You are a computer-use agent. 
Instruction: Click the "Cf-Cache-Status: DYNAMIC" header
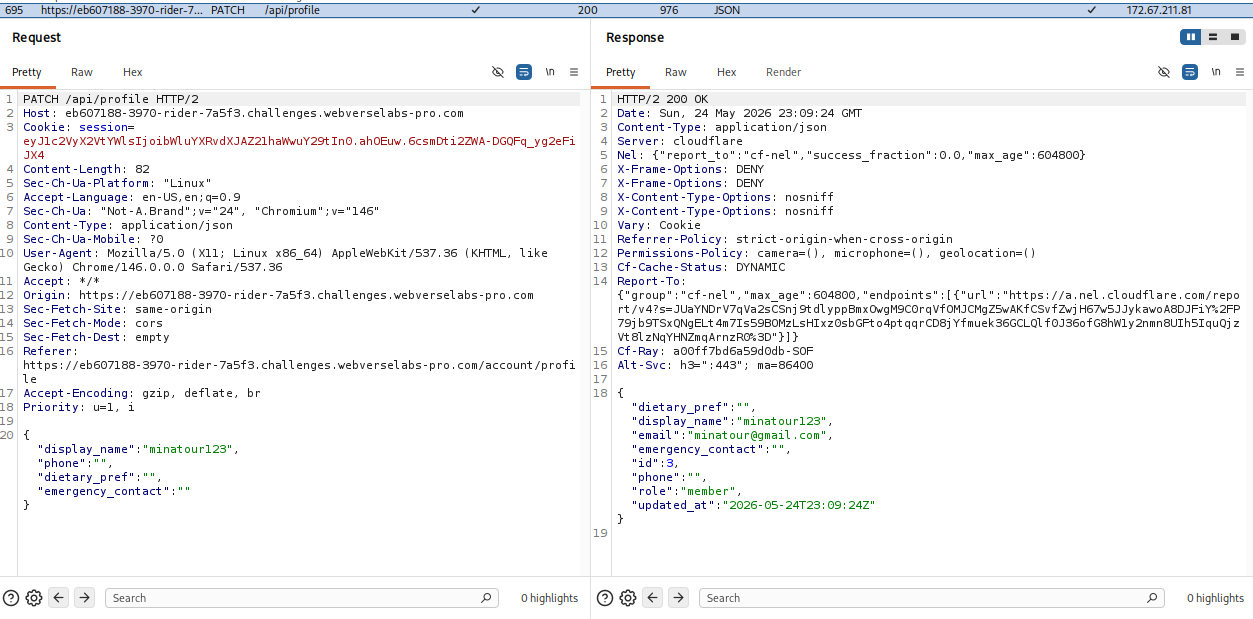(701, 267)
